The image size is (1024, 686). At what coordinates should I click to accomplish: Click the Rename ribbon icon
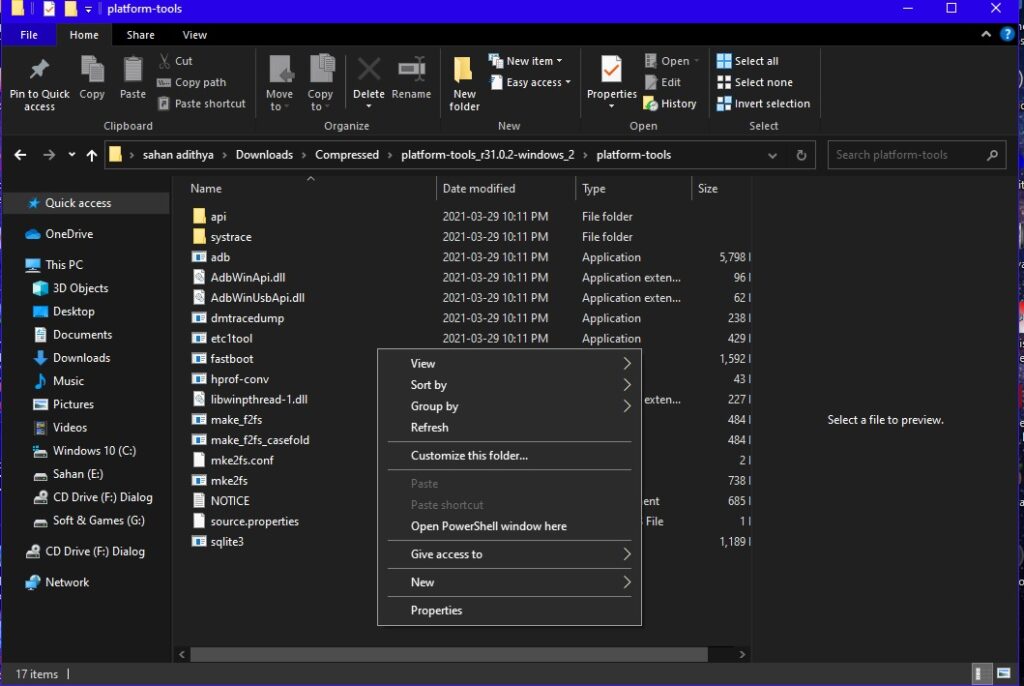pos(411,70)
